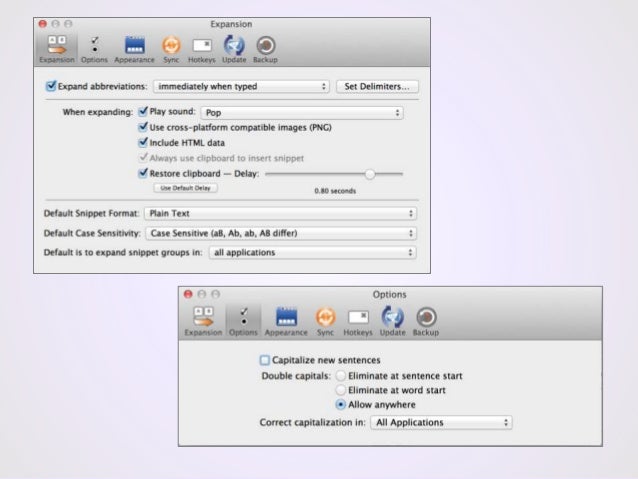The image size is (638, 479).
Task: Open Update pane in Expansion window toolbar
Action: coord(234,49)
